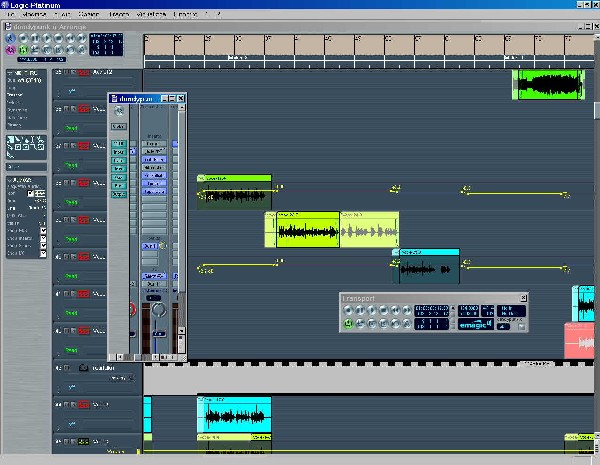Screen dimensions: 600x465
Task: Open Read automation menu on track 42
Action: (71, 350)
